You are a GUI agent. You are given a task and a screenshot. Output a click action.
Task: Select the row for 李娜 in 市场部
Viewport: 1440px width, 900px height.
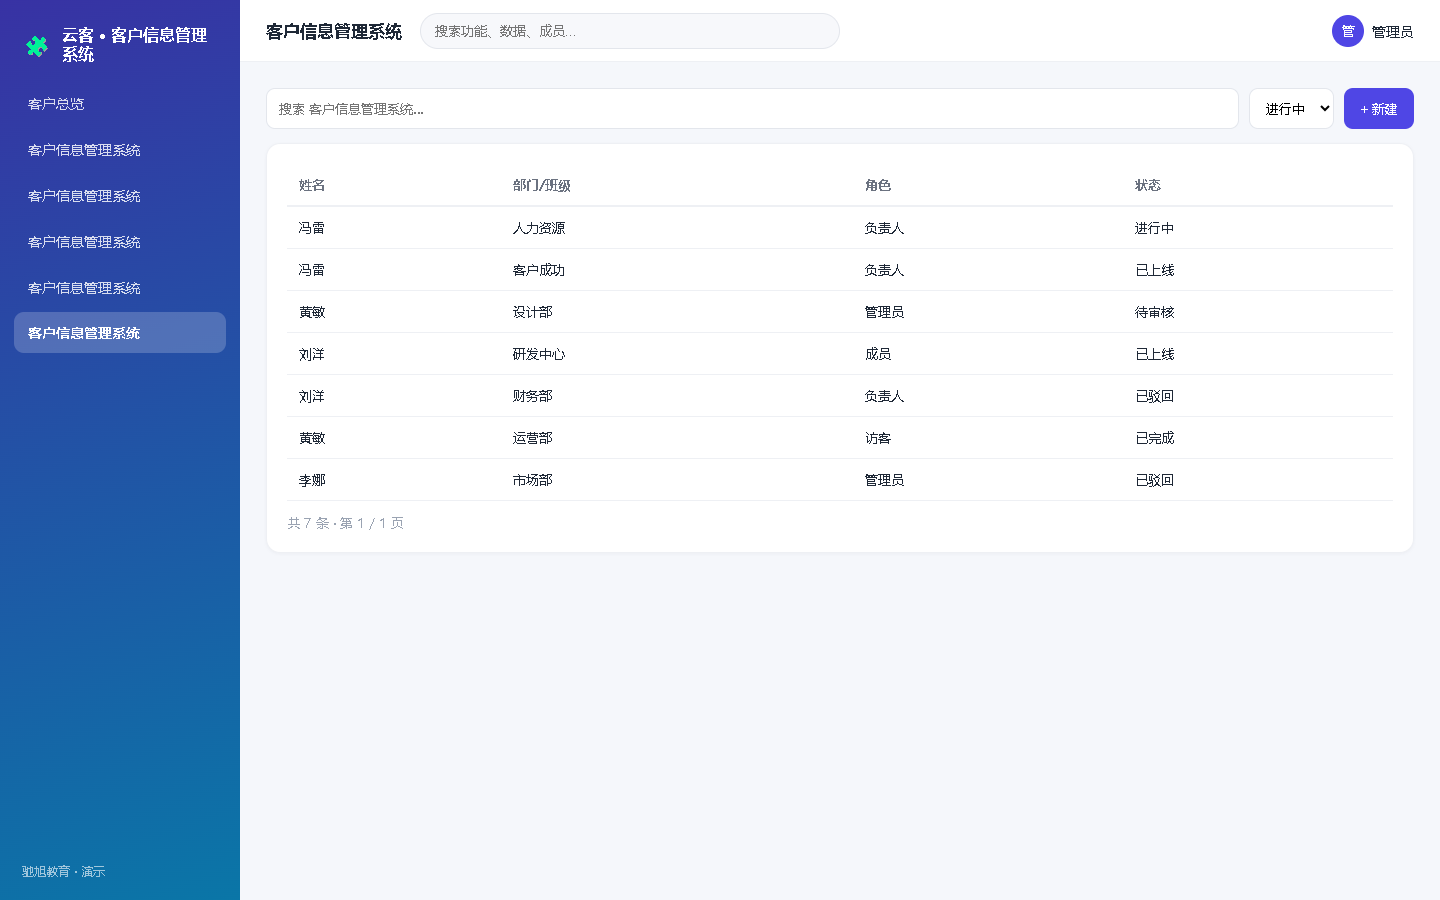(840, 480)
